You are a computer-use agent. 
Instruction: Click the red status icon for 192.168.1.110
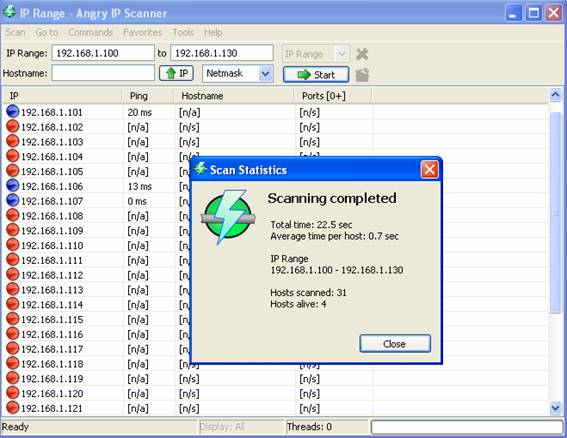[x=13, y=244]
